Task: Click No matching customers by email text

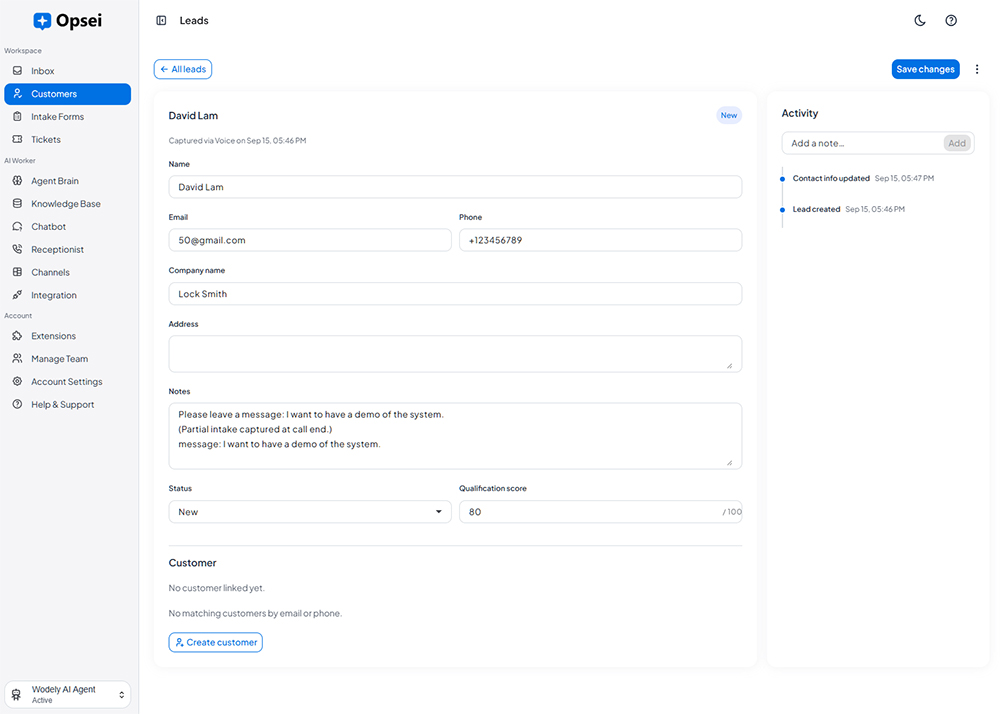Action: pos(255,613)
